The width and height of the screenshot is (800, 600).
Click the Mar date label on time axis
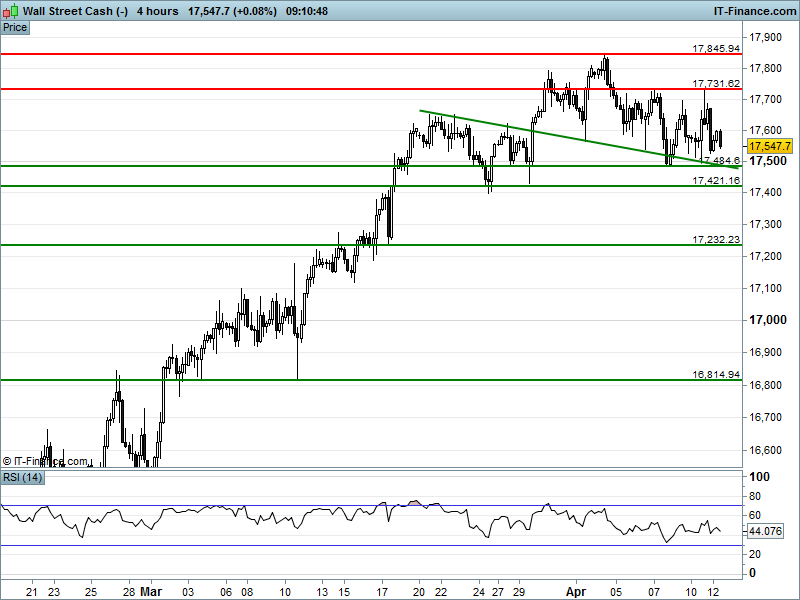tap(151, 592)
